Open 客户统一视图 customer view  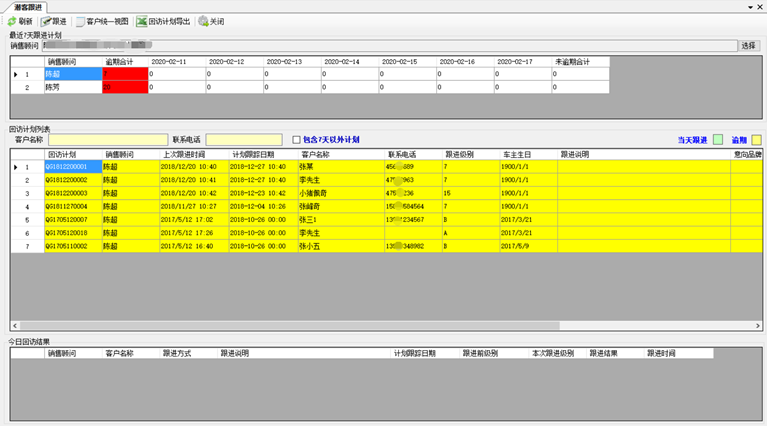click(81, 21)
